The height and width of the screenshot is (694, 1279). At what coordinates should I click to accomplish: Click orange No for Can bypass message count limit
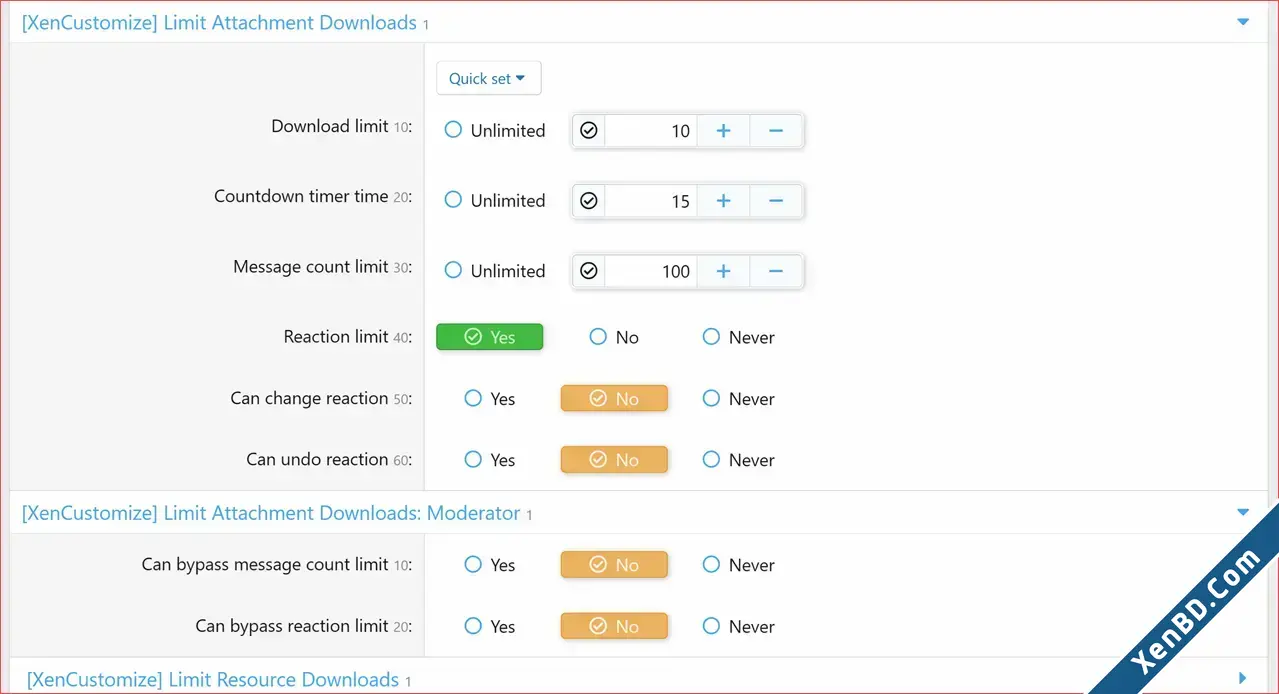point(614,565)
